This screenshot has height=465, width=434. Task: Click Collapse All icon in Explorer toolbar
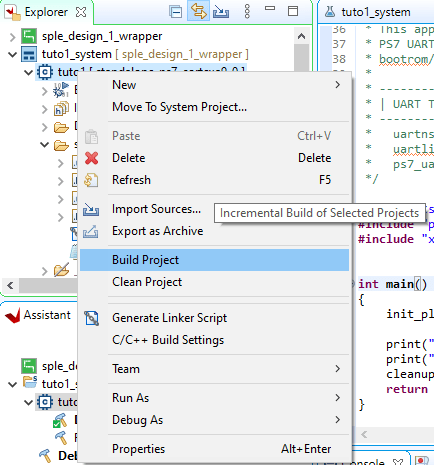point(175,12)
